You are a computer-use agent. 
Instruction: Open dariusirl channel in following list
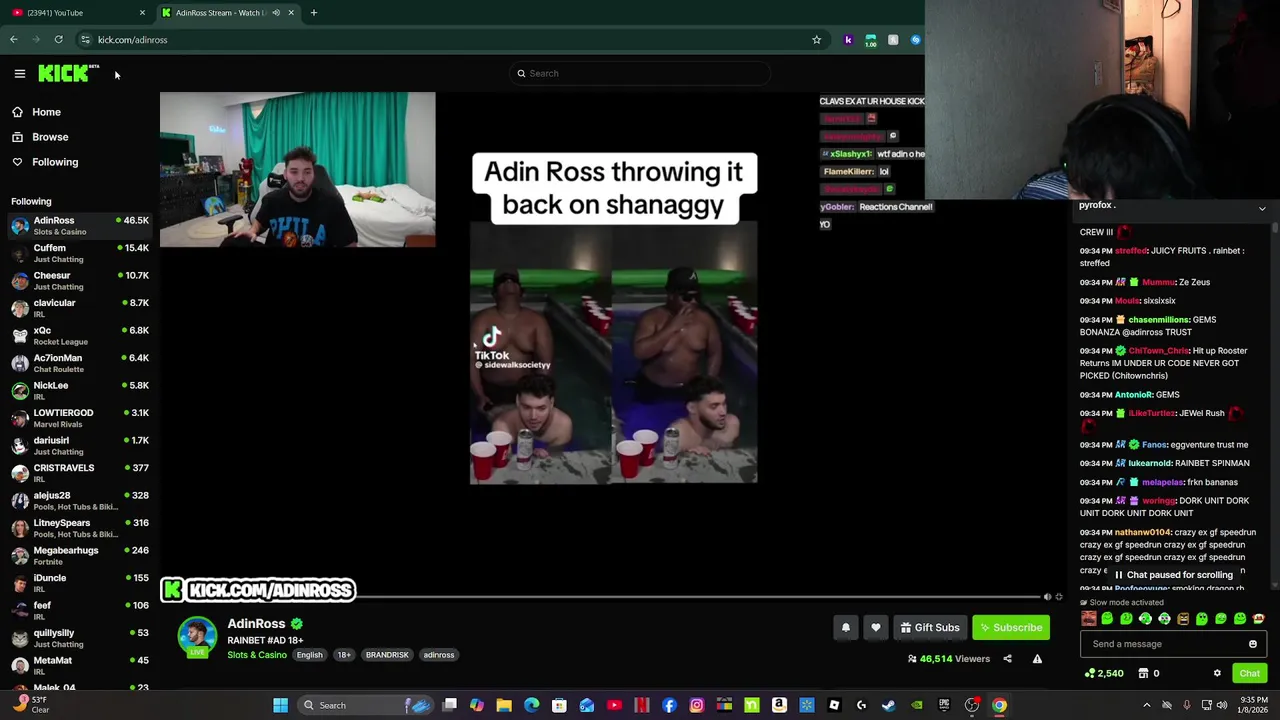click(80, 445)
